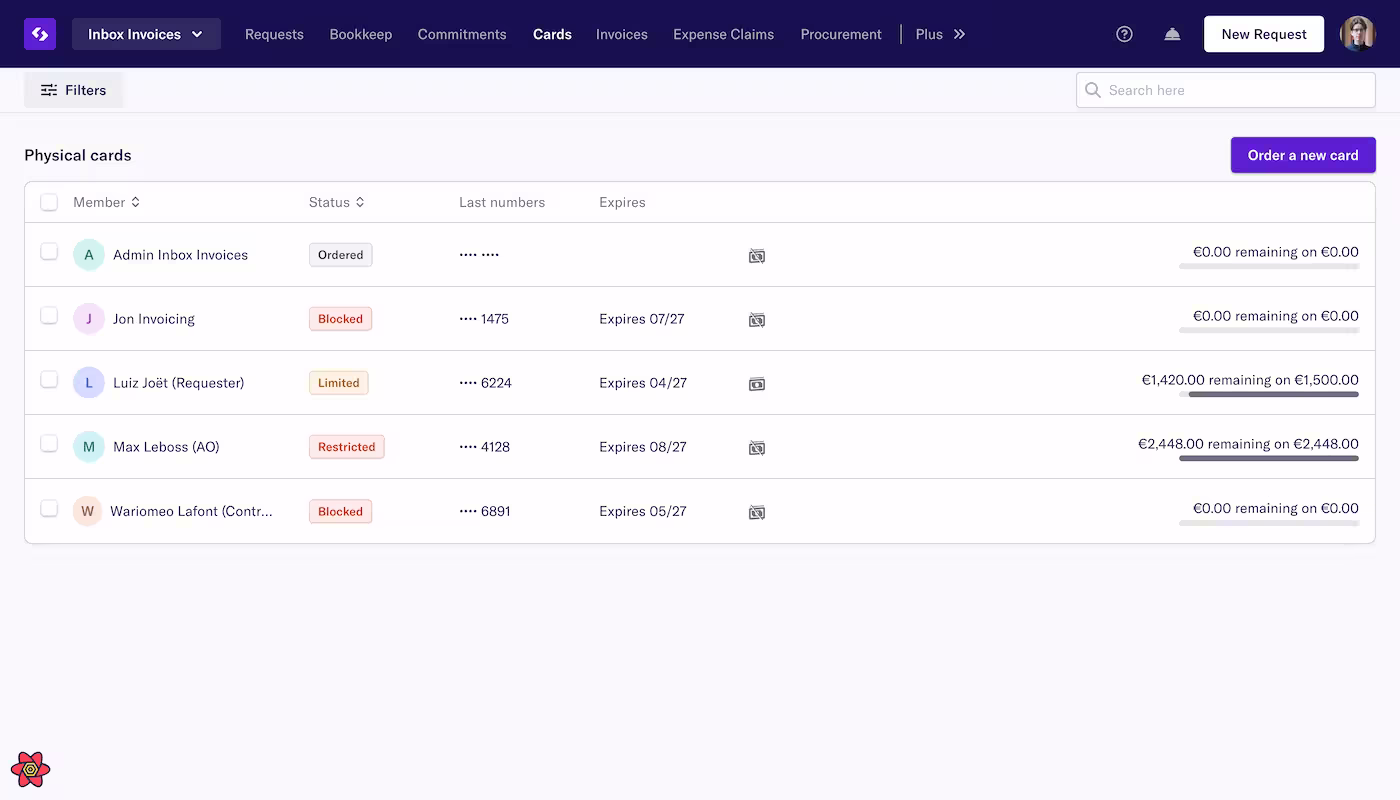Click Expires 05/27 text

(643, 511)
